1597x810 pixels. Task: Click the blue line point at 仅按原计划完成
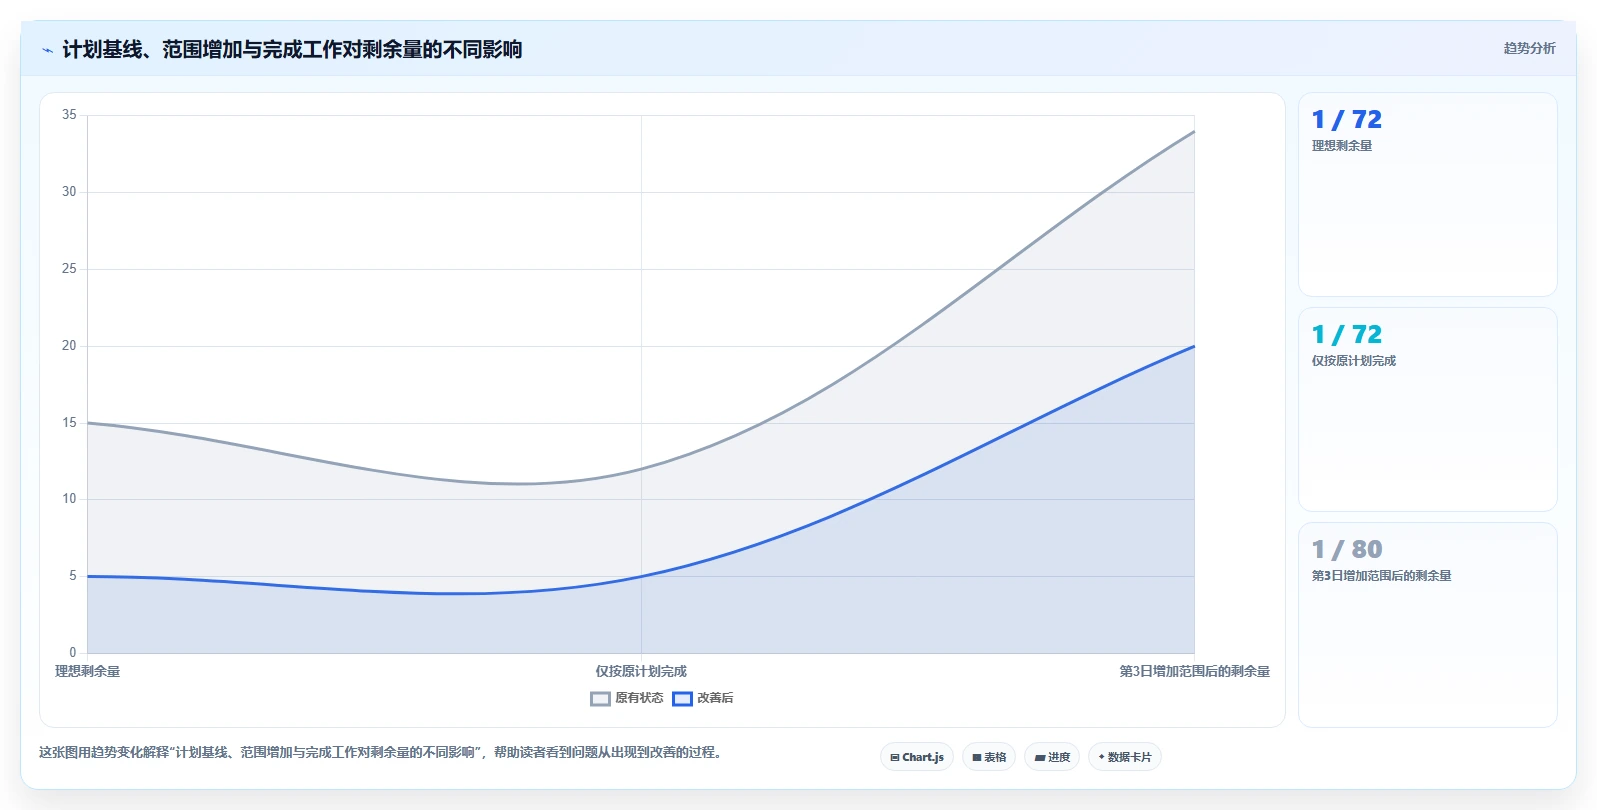[x=641, y=576]
